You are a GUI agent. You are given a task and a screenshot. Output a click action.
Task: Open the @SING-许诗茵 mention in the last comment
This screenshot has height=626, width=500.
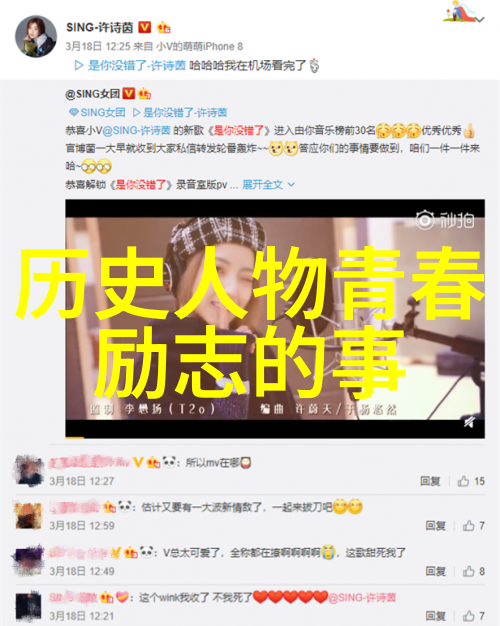pos(362,598)
